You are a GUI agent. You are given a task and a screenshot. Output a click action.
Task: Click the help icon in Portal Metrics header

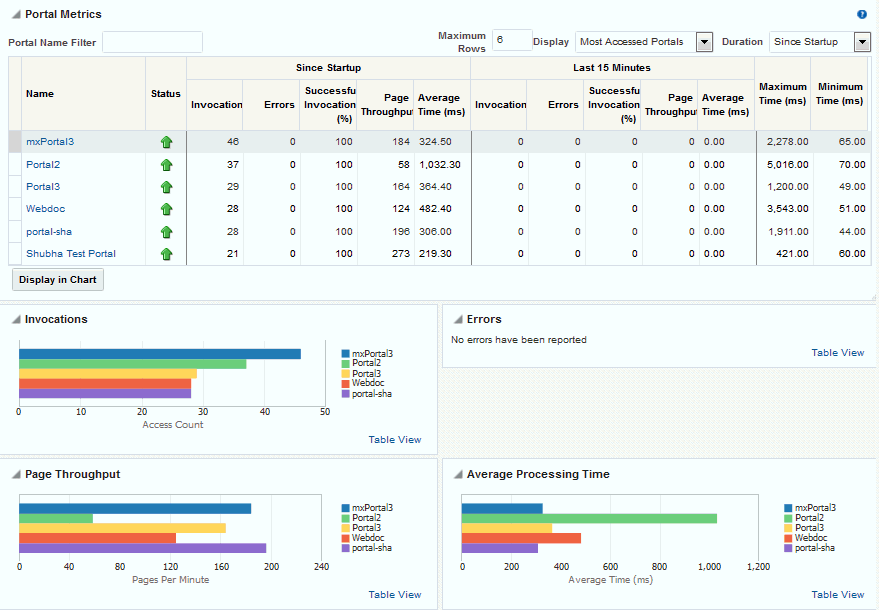(862, 15)
